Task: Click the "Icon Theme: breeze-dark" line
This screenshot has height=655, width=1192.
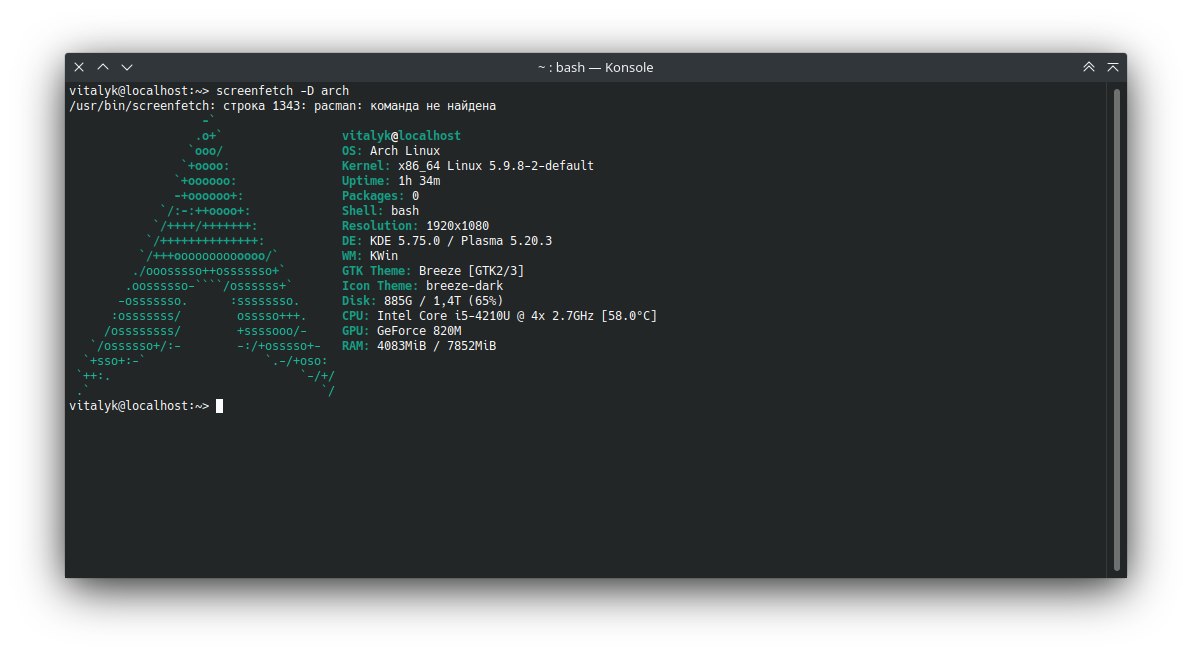Action: point(422,286)
